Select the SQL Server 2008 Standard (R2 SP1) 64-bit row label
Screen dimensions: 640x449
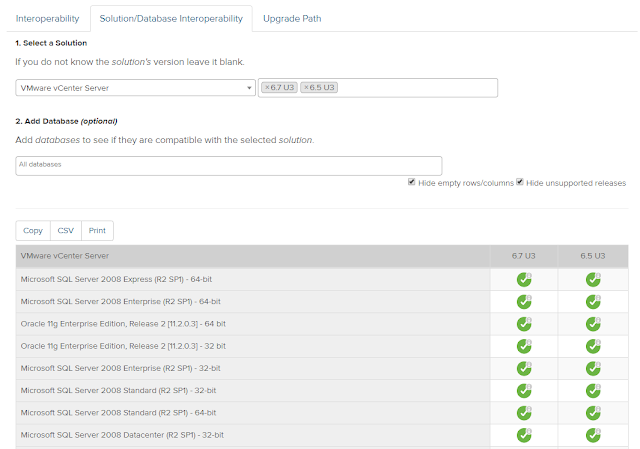[118, 413]
